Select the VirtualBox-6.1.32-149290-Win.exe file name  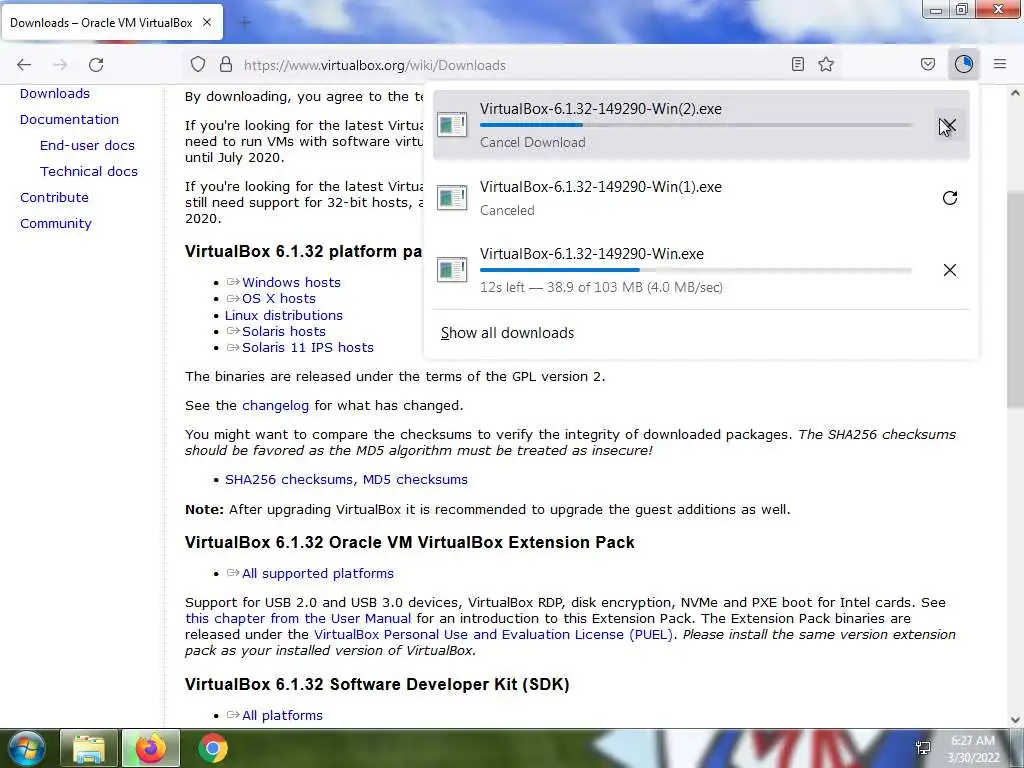pyautogui.click(x=592, y=254)
